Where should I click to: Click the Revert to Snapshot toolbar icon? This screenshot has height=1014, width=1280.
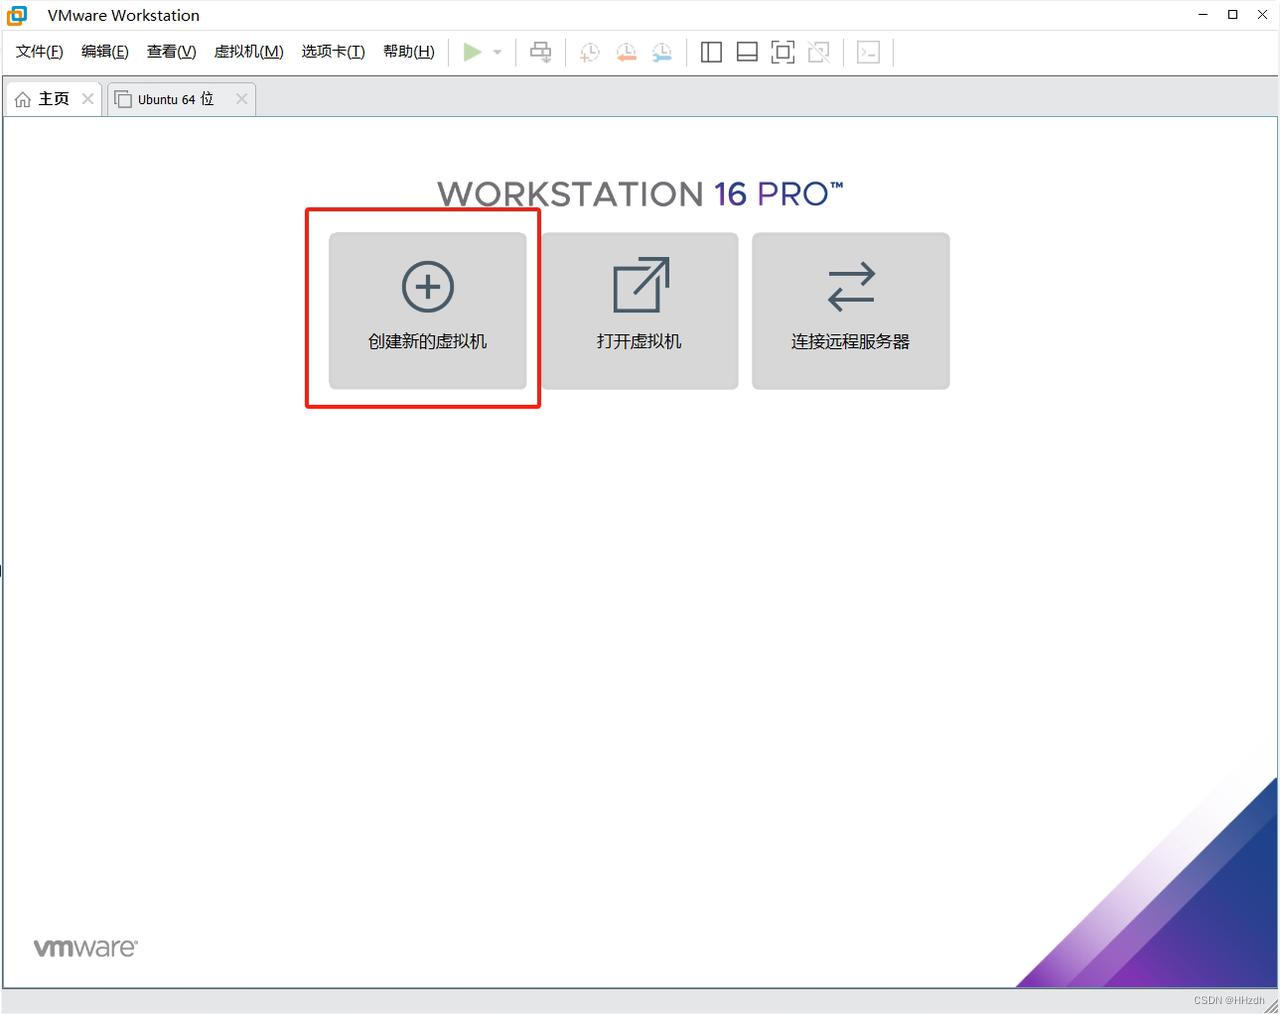tap(626, 52)
